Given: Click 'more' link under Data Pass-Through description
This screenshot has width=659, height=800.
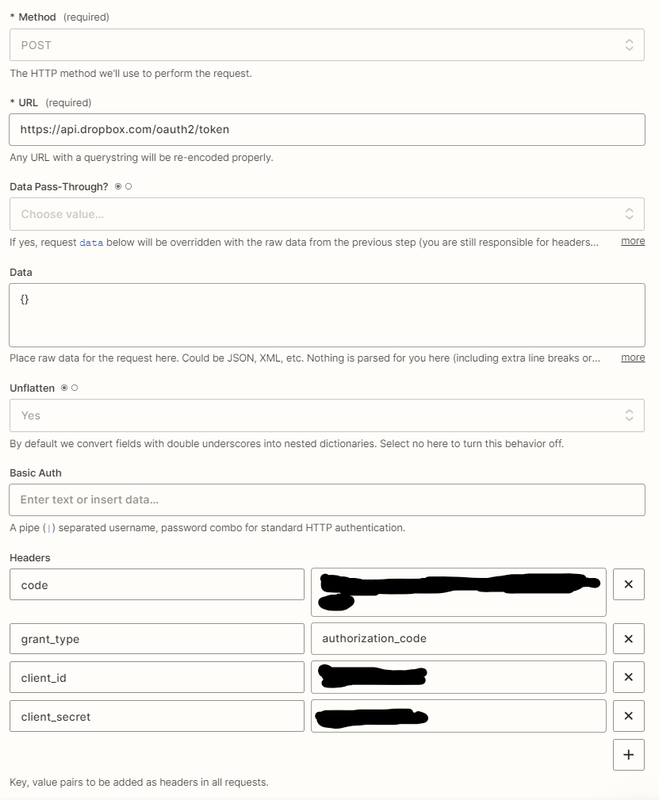Looking at the screenshot, I should [632, 241].
